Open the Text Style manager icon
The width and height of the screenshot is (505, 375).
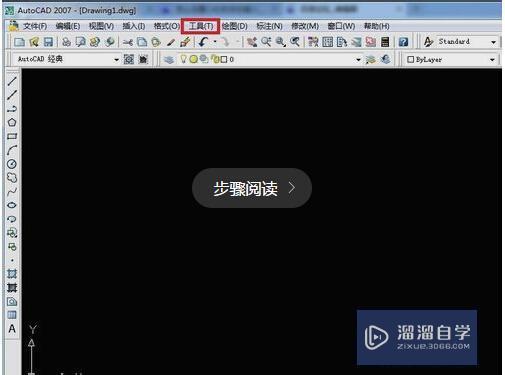coord(428,42)
